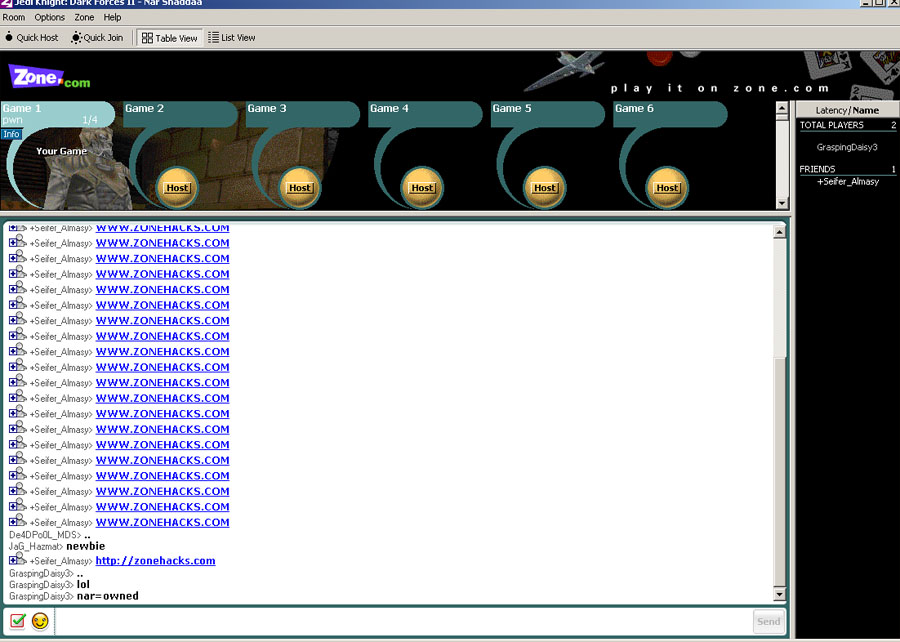The width and height of the screenshot is (900, 642).
Task: Click the chat window scroll up arrow
Action: [779, 232]
